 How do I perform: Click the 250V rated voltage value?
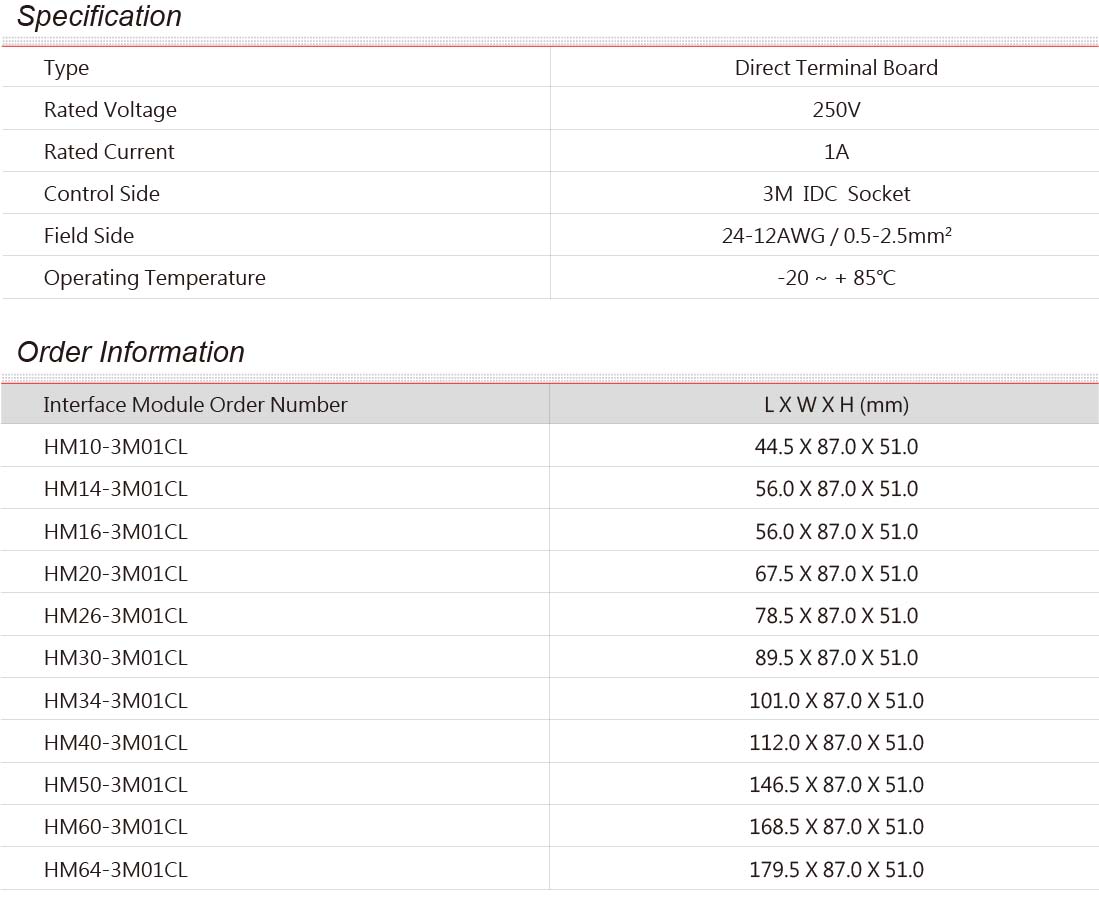[836, 110]
